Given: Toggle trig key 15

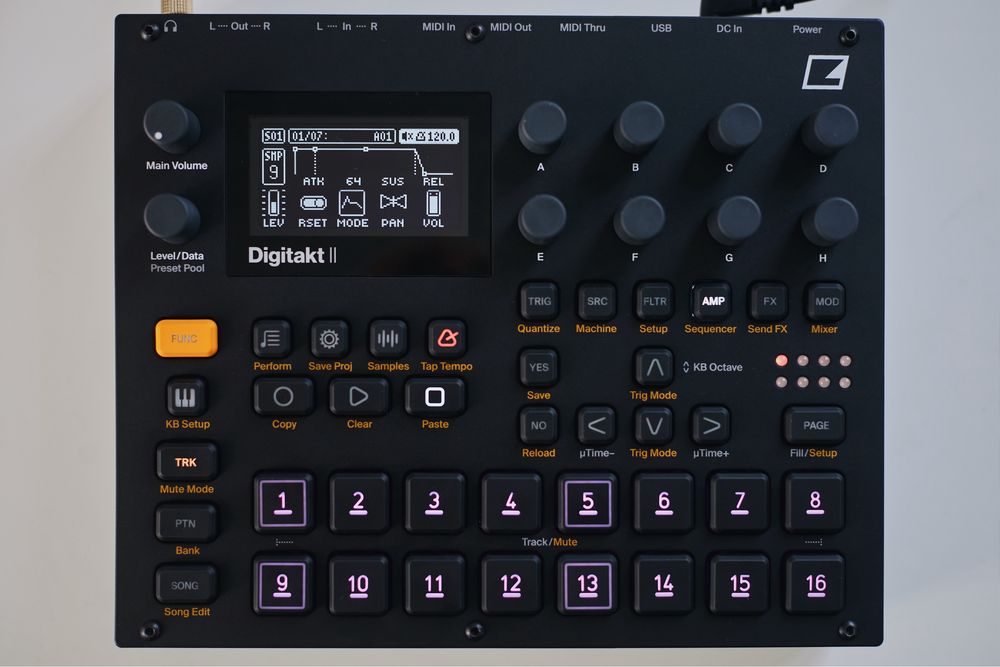Looking at the screenshot, I should pos(739,585).
